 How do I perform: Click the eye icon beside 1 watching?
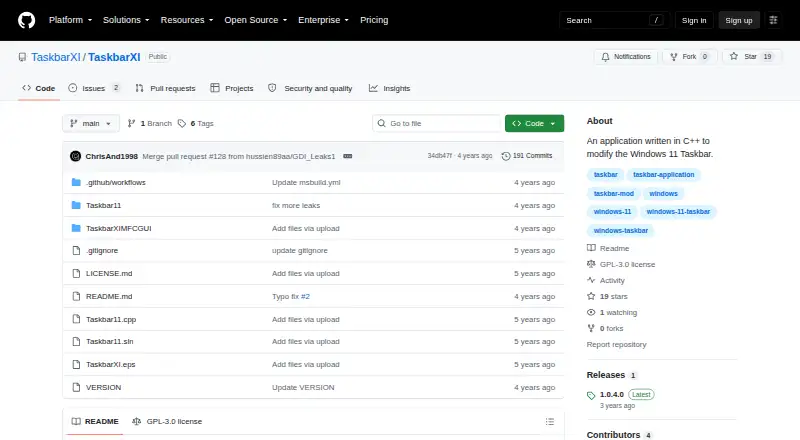click(x=591, y=312)
